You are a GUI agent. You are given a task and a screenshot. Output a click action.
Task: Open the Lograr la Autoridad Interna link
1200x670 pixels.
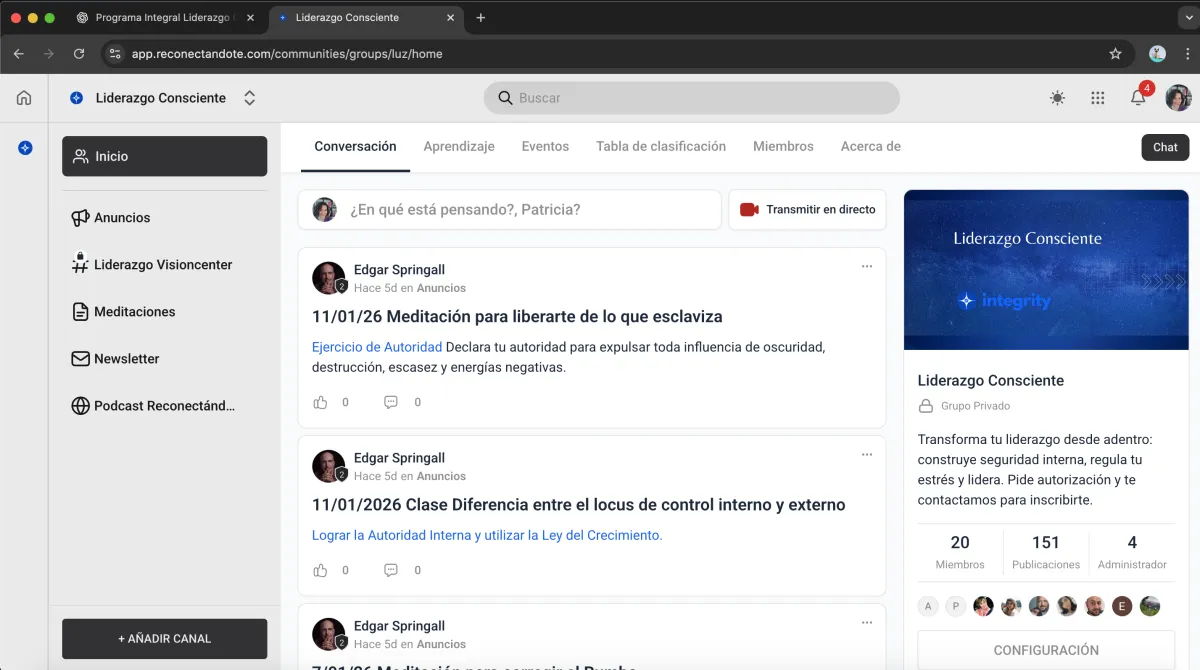point(487,535)
